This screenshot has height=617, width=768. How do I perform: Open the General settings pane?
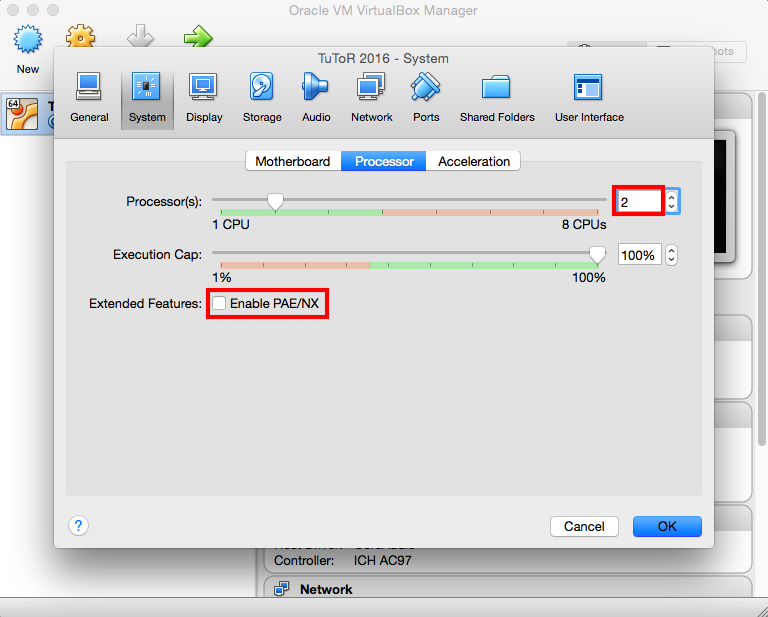(89, 97)
